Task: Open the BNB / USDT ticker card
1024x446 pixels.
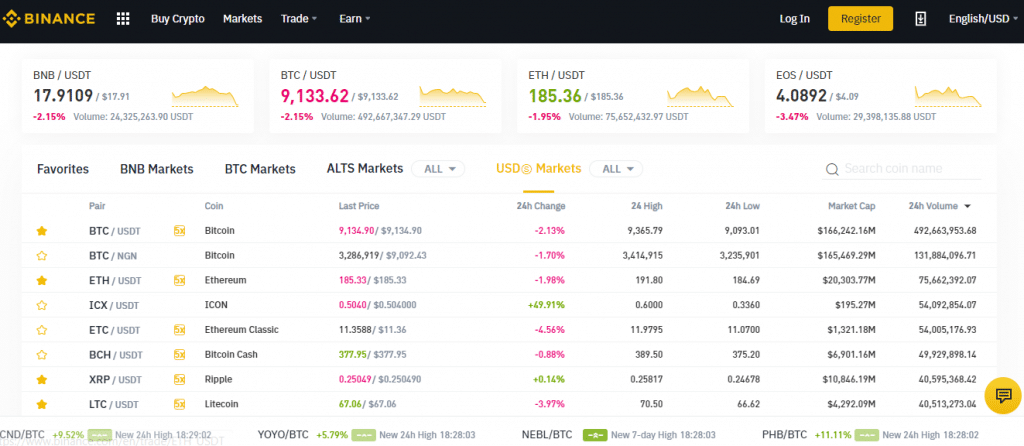Action: 138,96
